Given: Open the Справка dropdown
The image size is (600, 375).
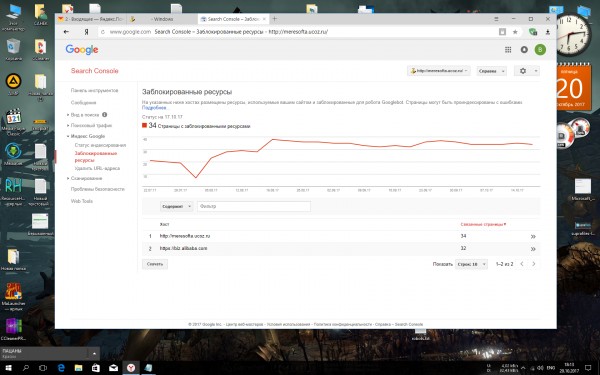Looking at the screenshot, I should [x=491, y=71].
